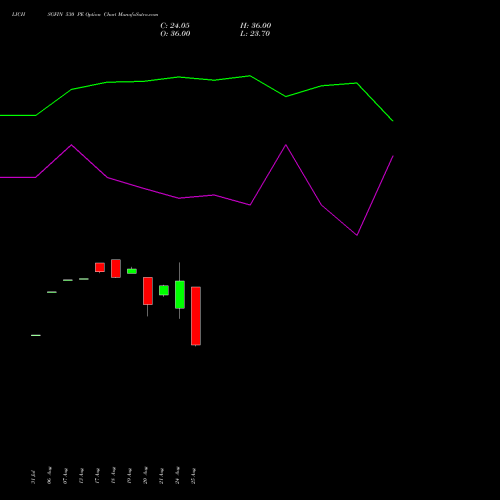Click the purple line's right end point
The image size is (500, 500).
tap(393, 156)
